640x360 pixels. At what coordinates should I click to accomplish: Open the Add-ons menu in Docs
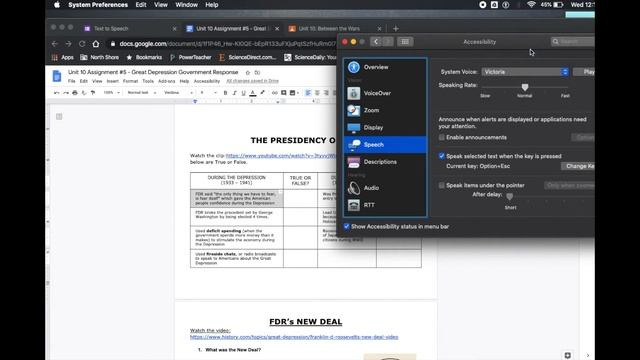pyautogui.click(x=167, y=81)
